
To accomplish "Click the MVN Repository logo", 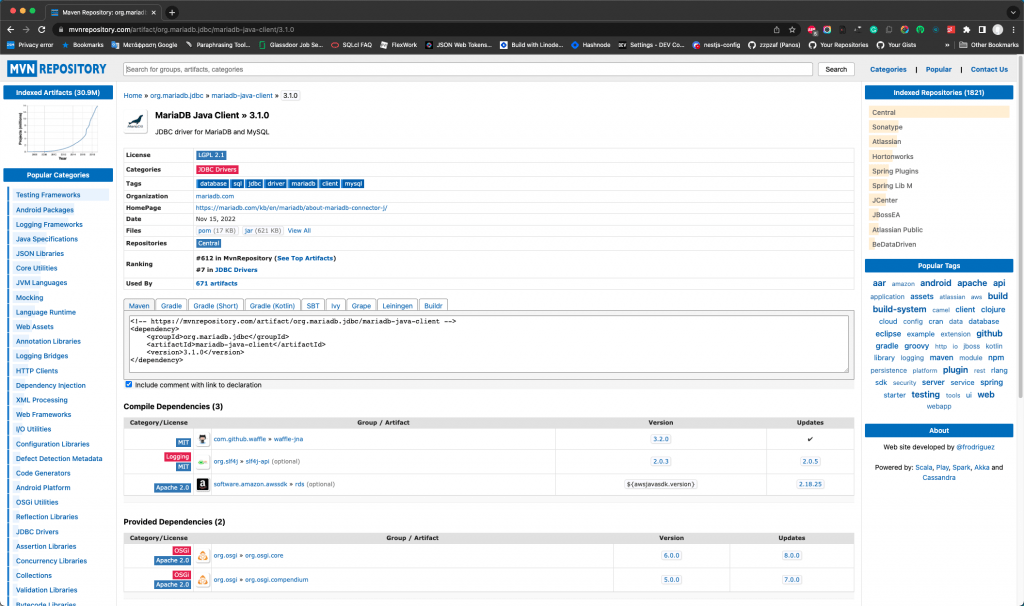I will click(x=57, y=69).
